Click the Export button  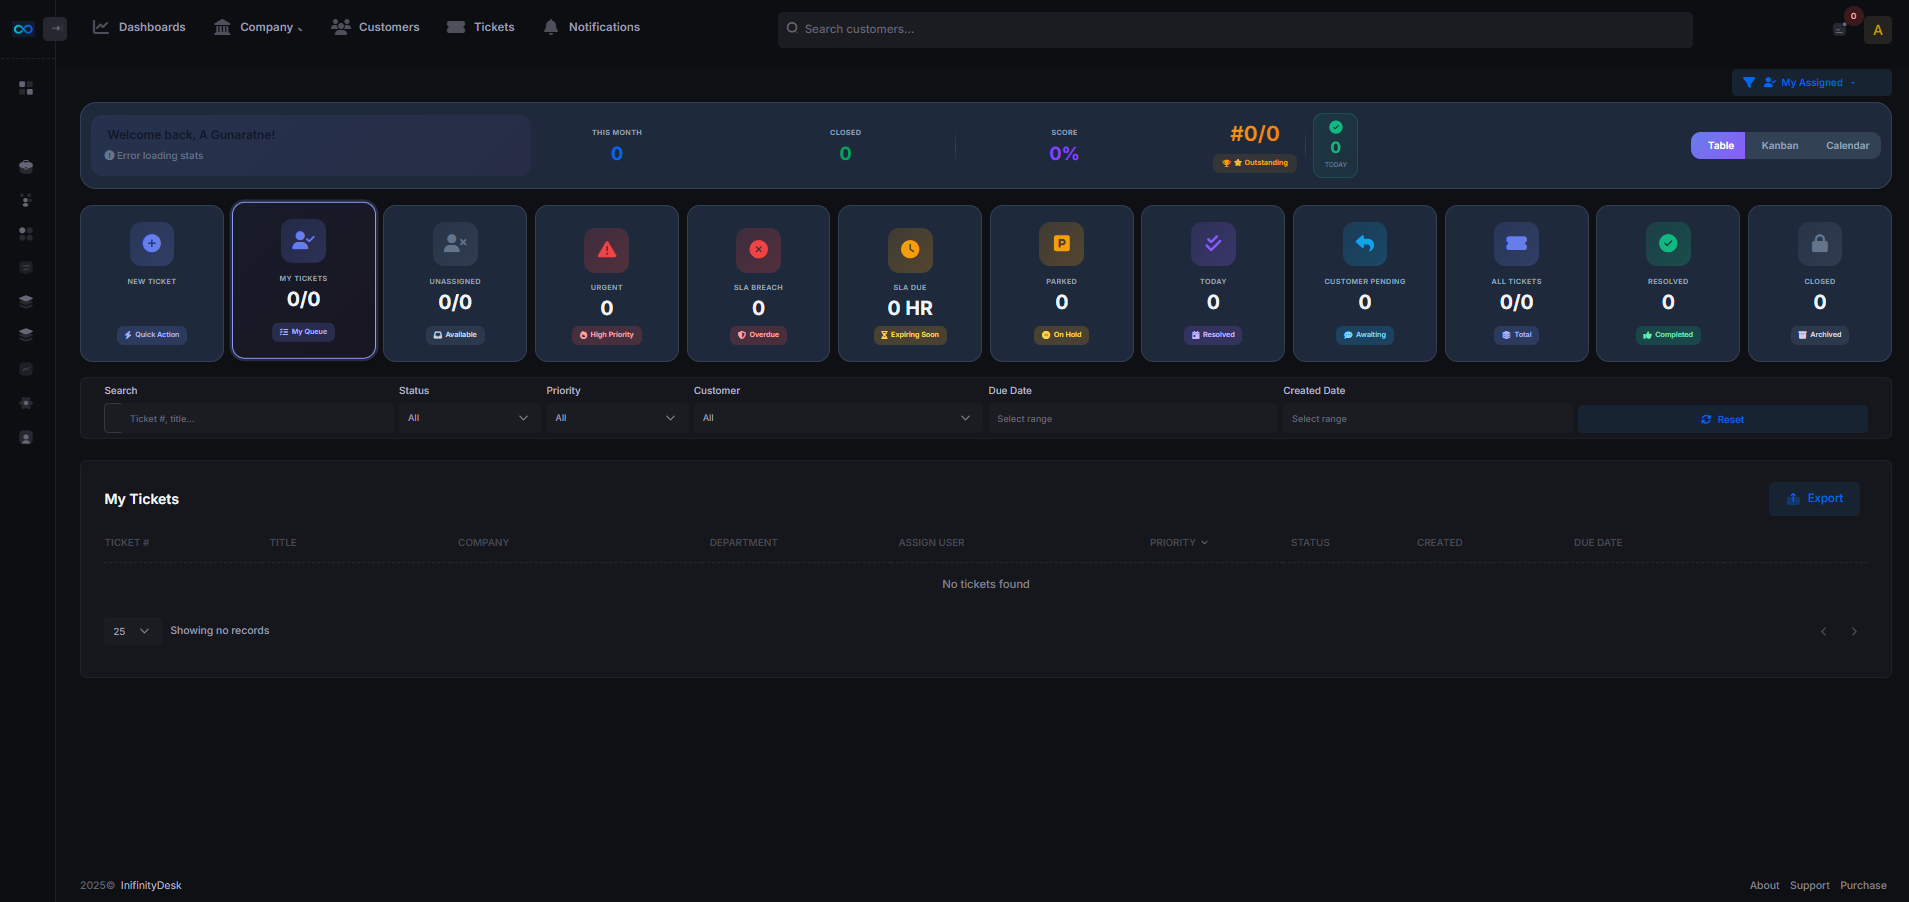[1814, 498]
